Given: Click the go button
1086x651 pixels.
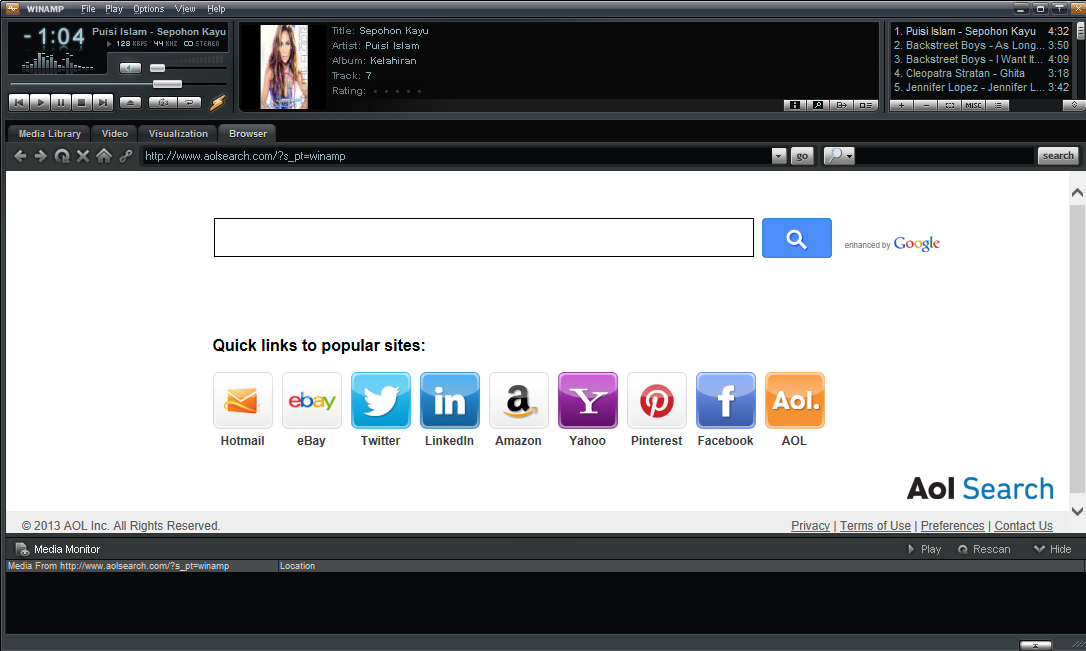Looking at the screenshot, I should coord(802,156).
